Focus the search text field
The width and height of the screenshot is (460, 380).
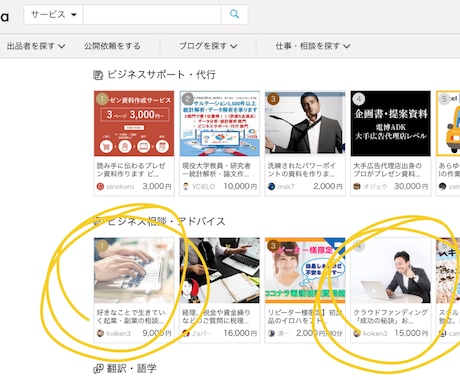[x=152, y=15]
